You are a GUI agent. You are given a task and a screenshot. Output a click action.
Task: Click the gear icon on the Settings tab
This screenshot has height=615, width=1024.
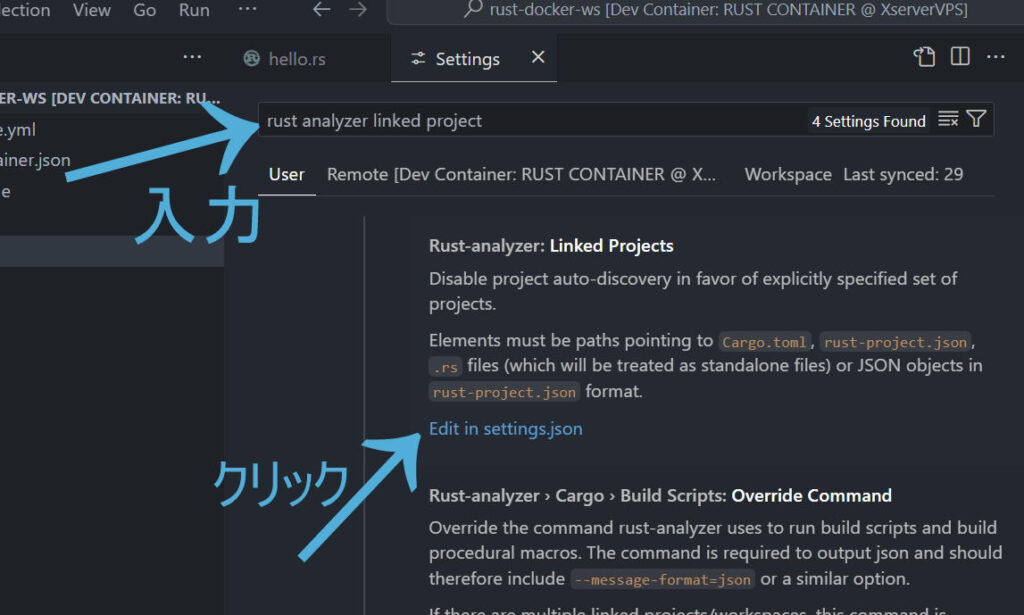click(419, 58)
